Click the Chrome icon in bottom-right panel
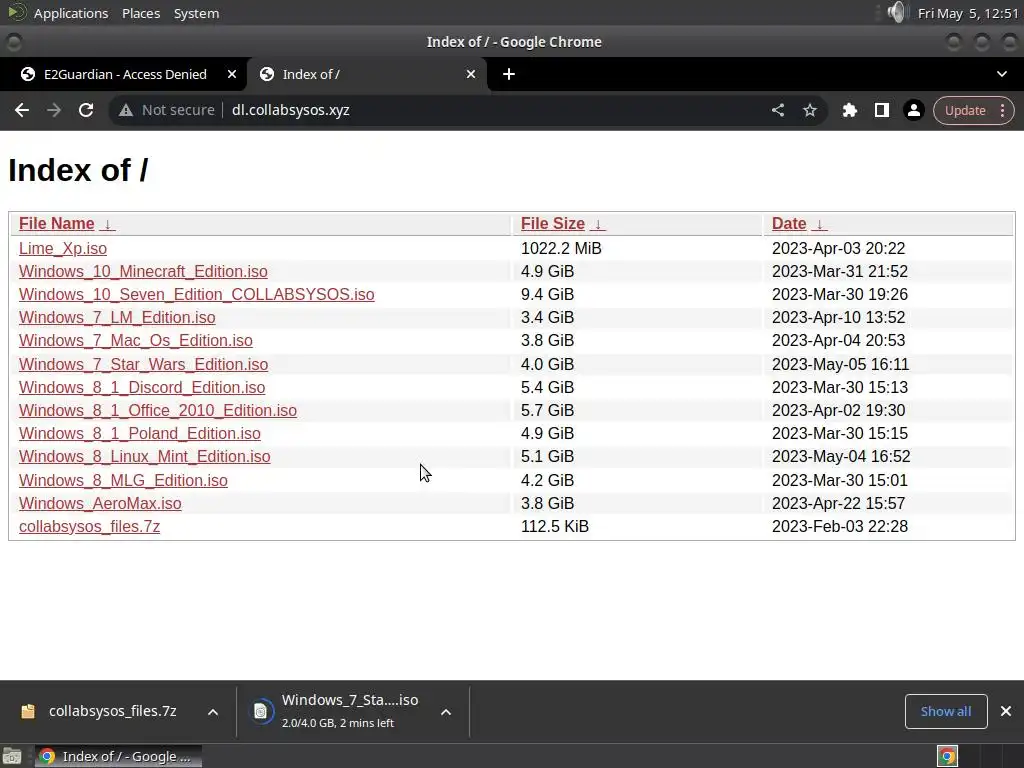 pos(947,756)
